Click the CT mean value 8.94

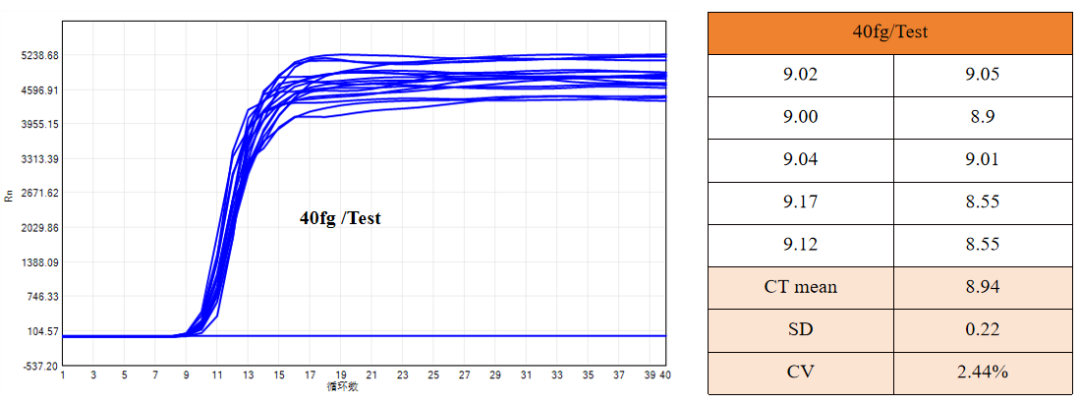[985, 288]
